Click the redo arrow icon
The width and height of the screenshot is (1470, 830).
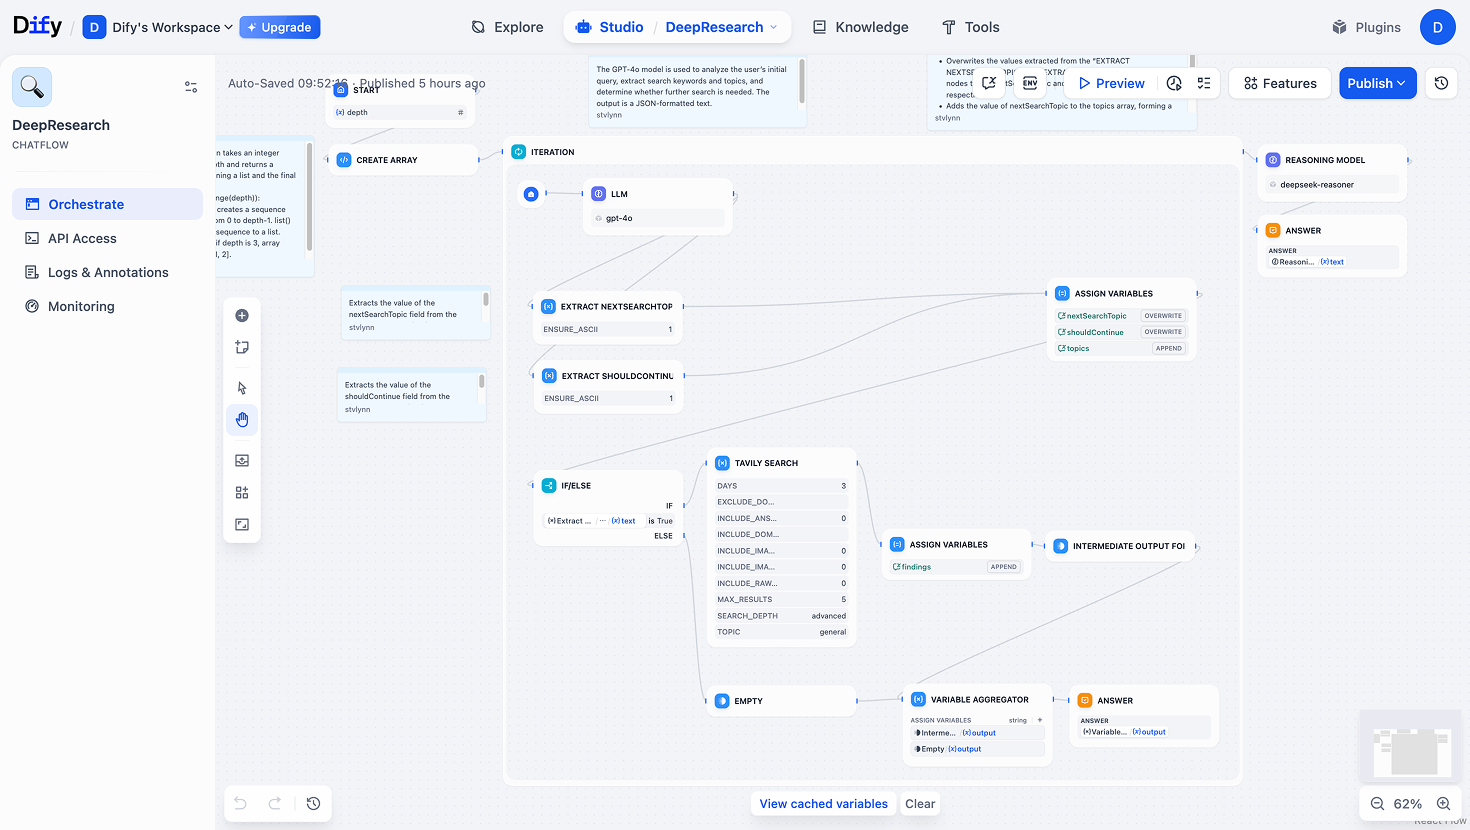275,803
